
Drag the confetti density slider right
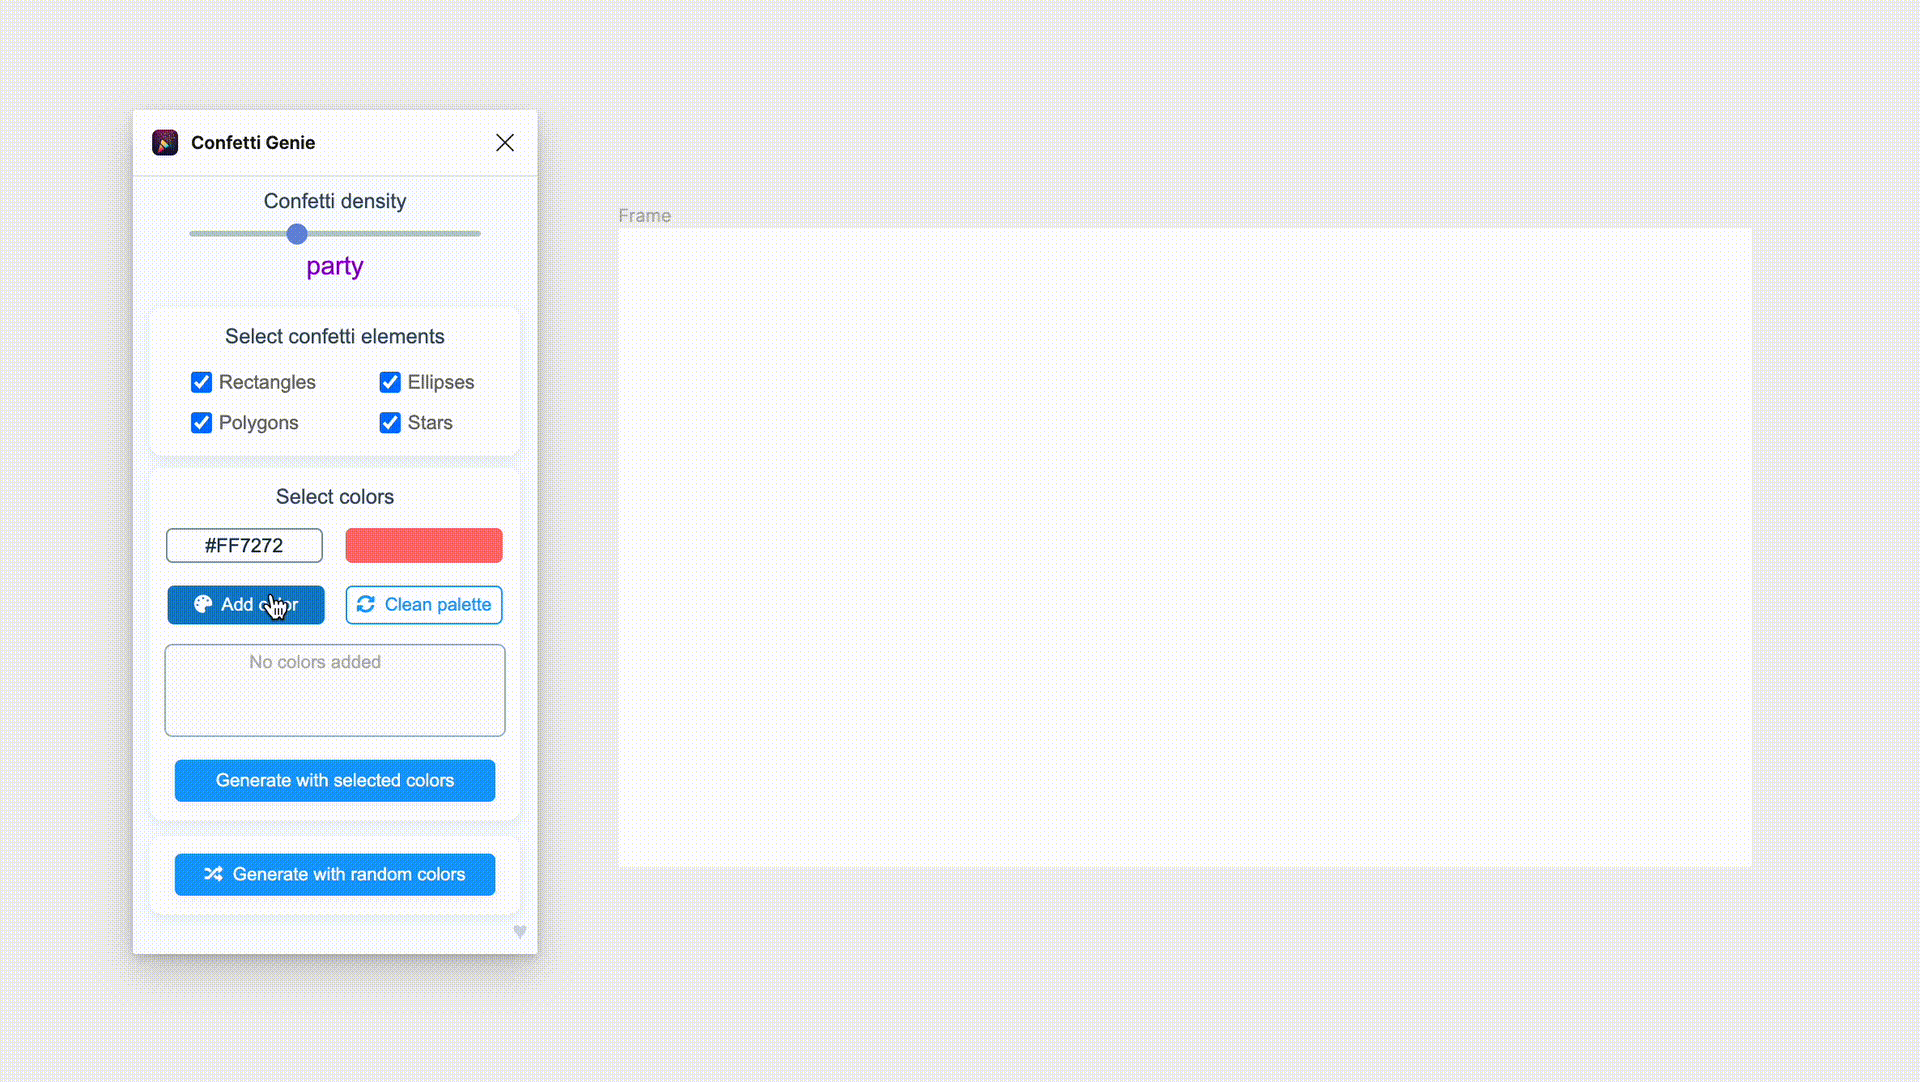pos(297,233)
